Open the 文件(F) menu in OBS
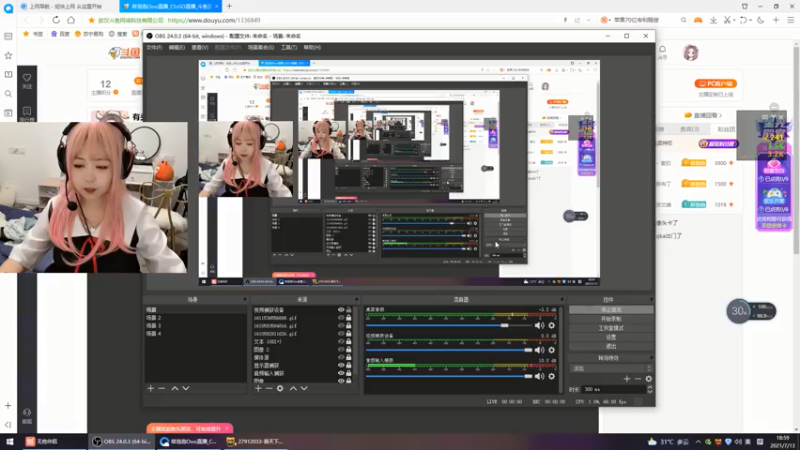The width and height of the screenshot is (800, 450). (x=154, y=47)
